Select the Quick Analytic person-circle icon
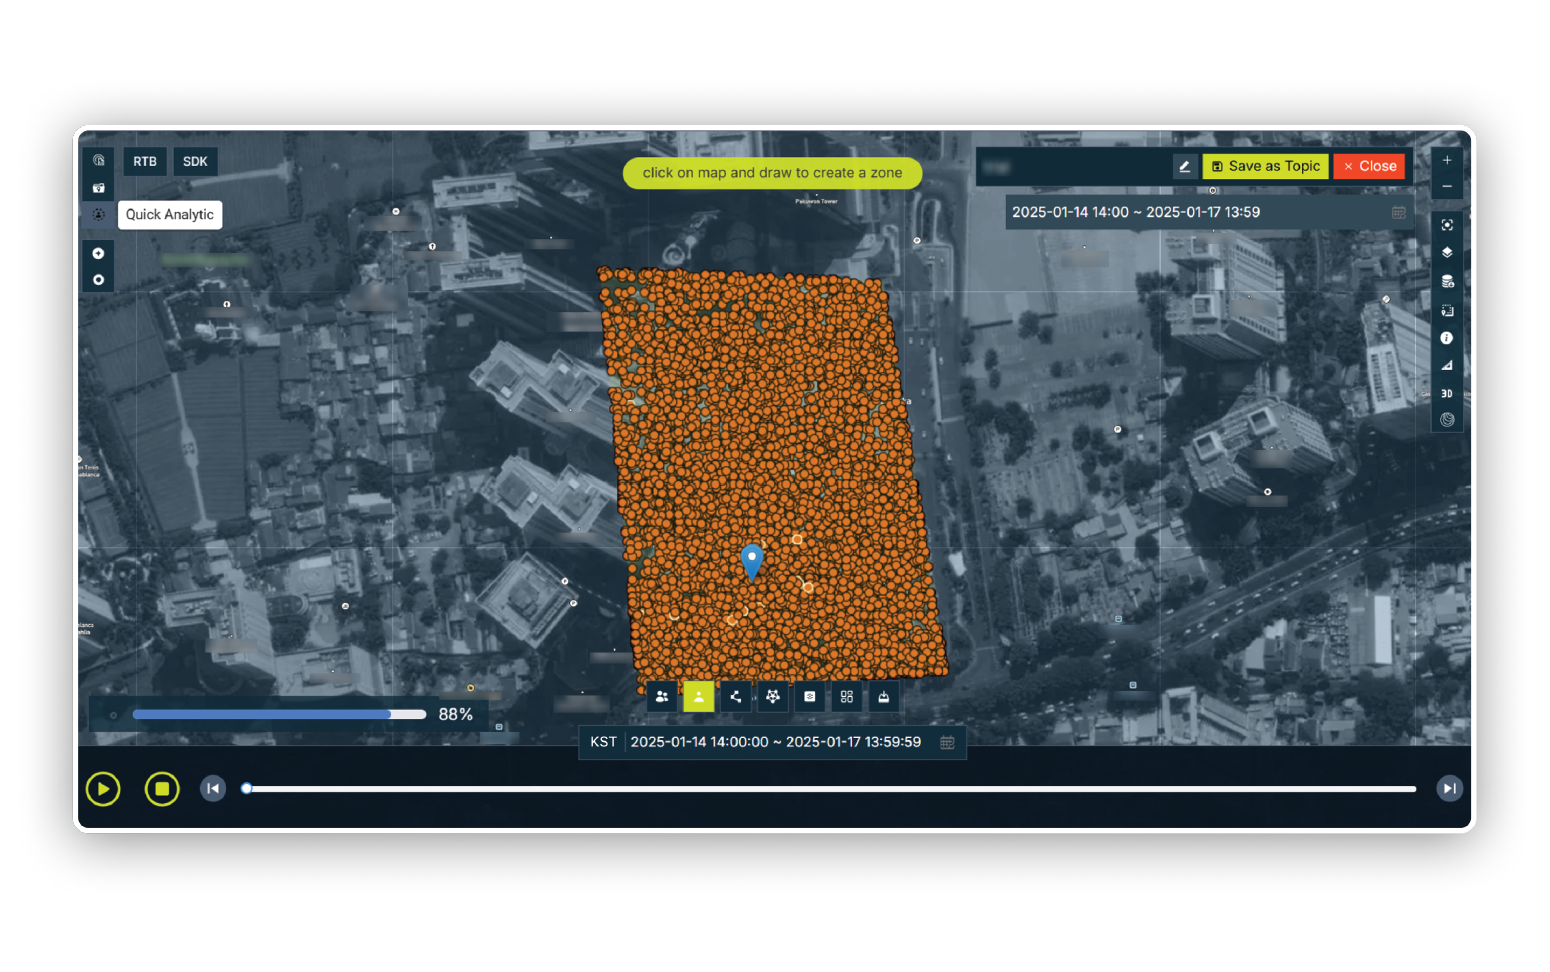1550x972 pixels. pyautogui.click(x=98, y=214)
